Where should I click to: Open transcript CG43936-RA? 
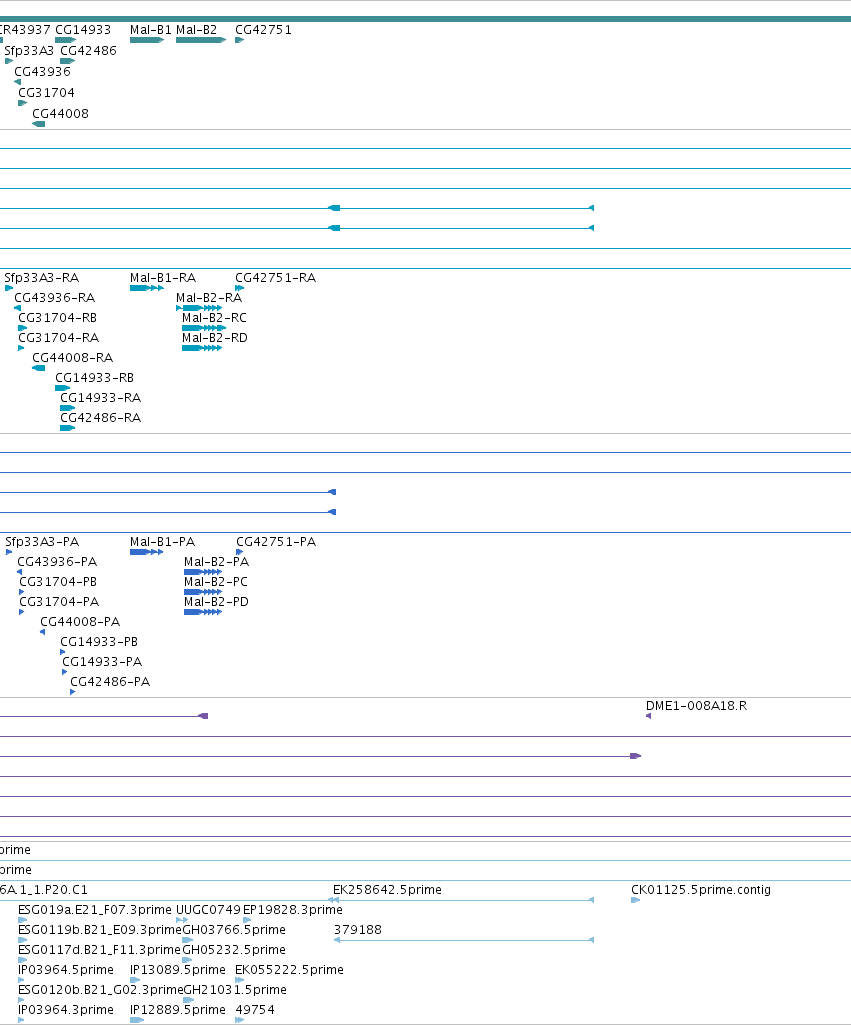pos(55,298)
